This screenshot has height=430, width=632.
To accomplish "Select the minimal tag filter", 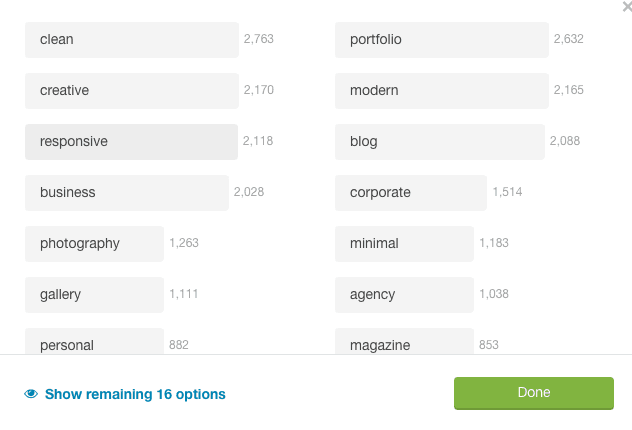I will coord(404,244).
